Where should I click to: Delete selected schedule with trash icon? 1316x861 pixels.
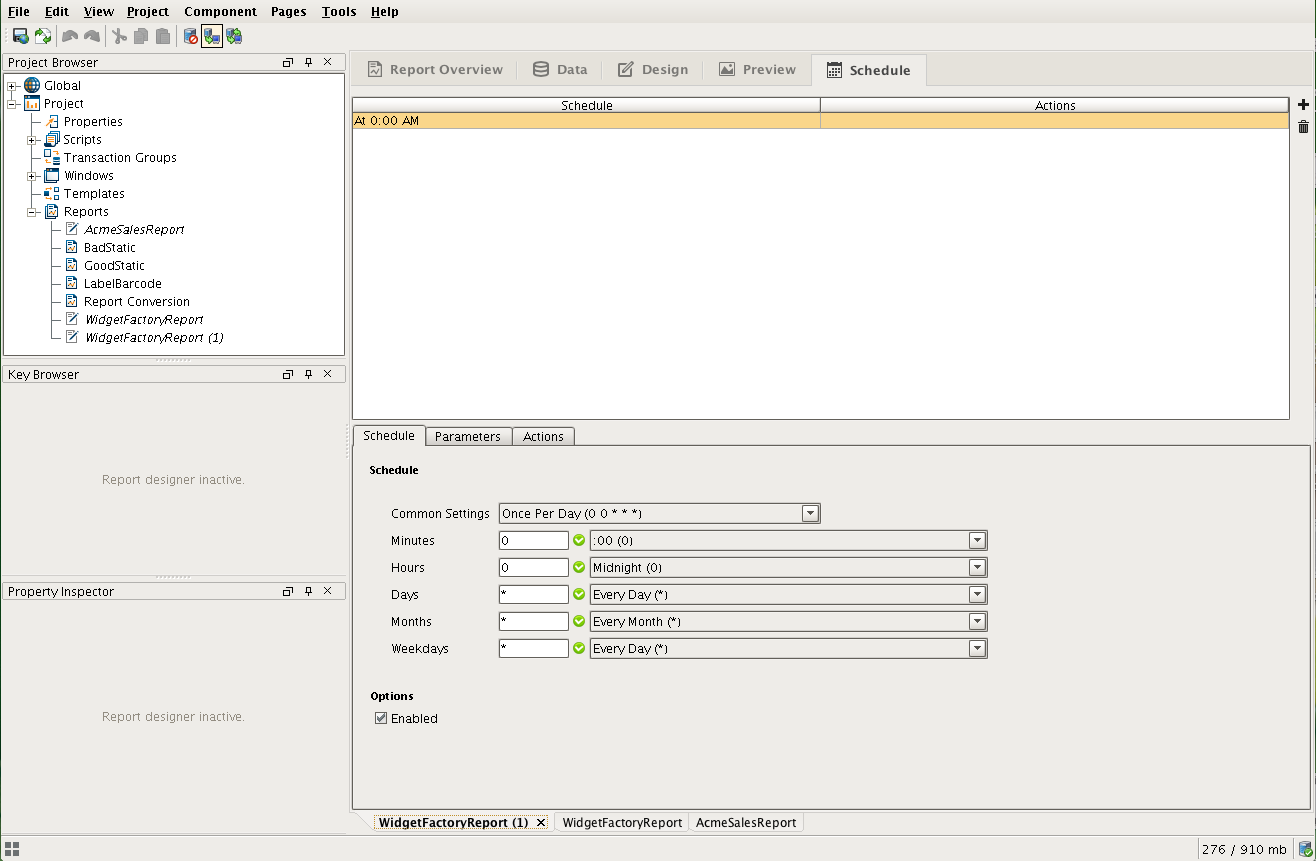click(x=1303, y=126)
